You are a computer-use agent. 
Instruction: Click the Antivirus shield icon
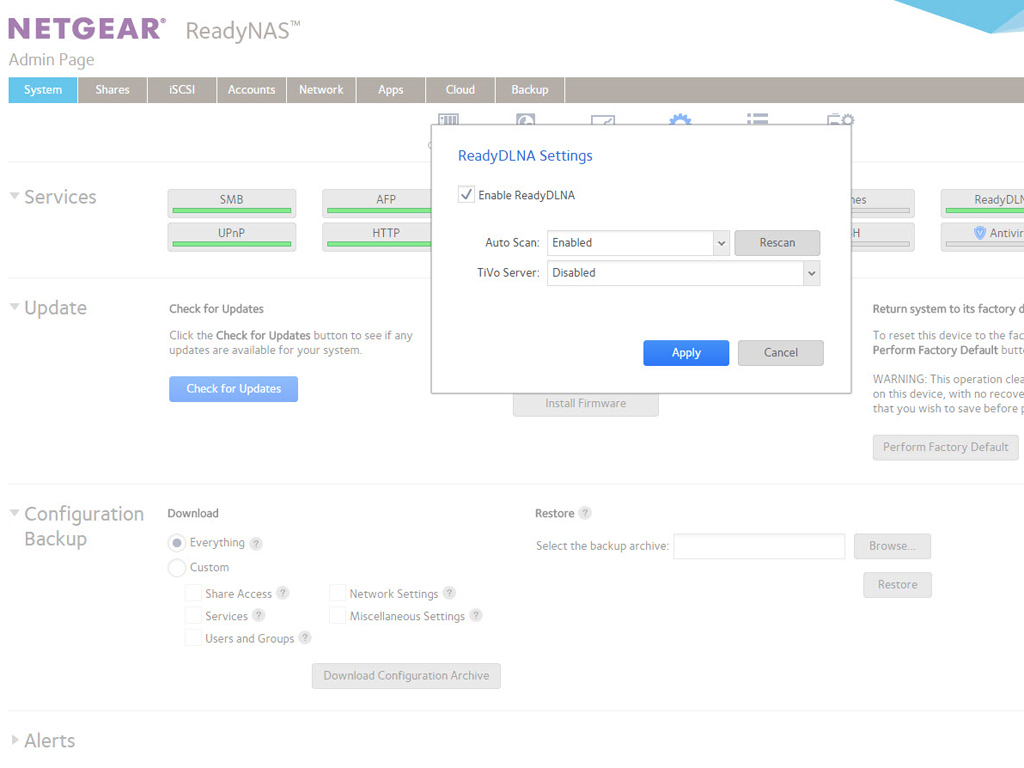click(x=980, y=233)
